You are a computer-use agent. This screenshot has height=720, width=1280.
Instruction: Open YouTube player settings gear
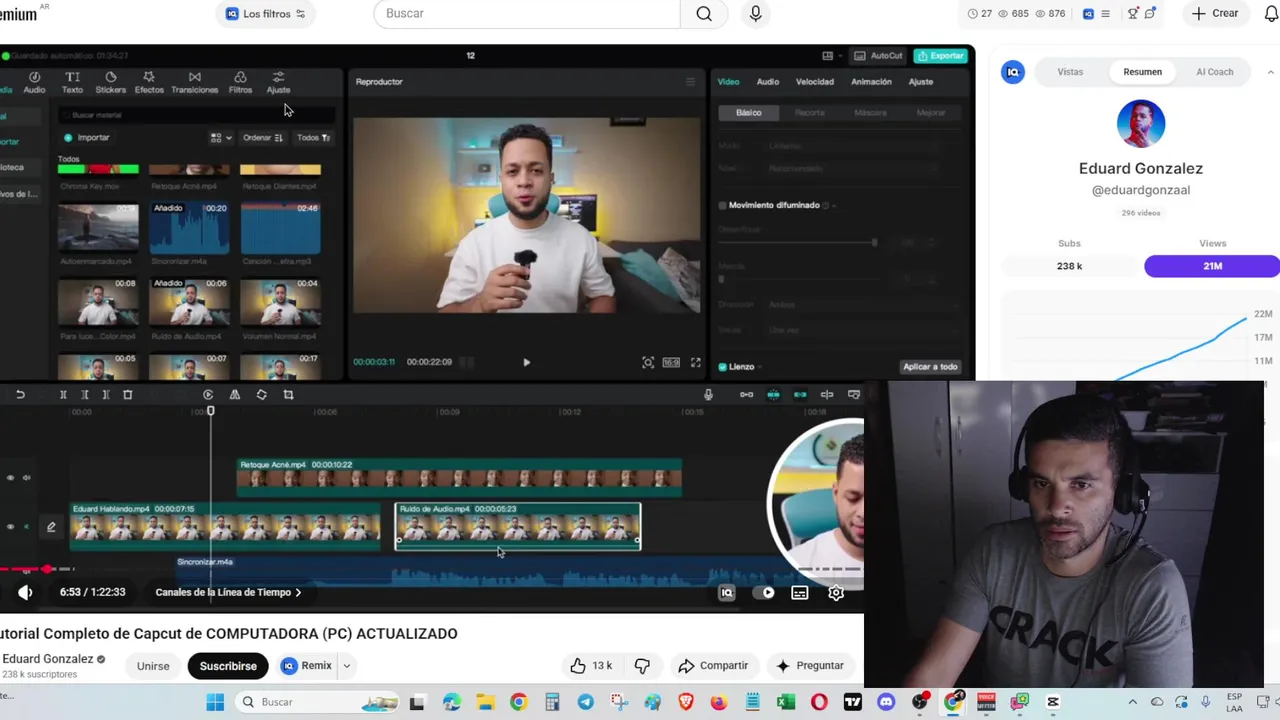point(836,593)
